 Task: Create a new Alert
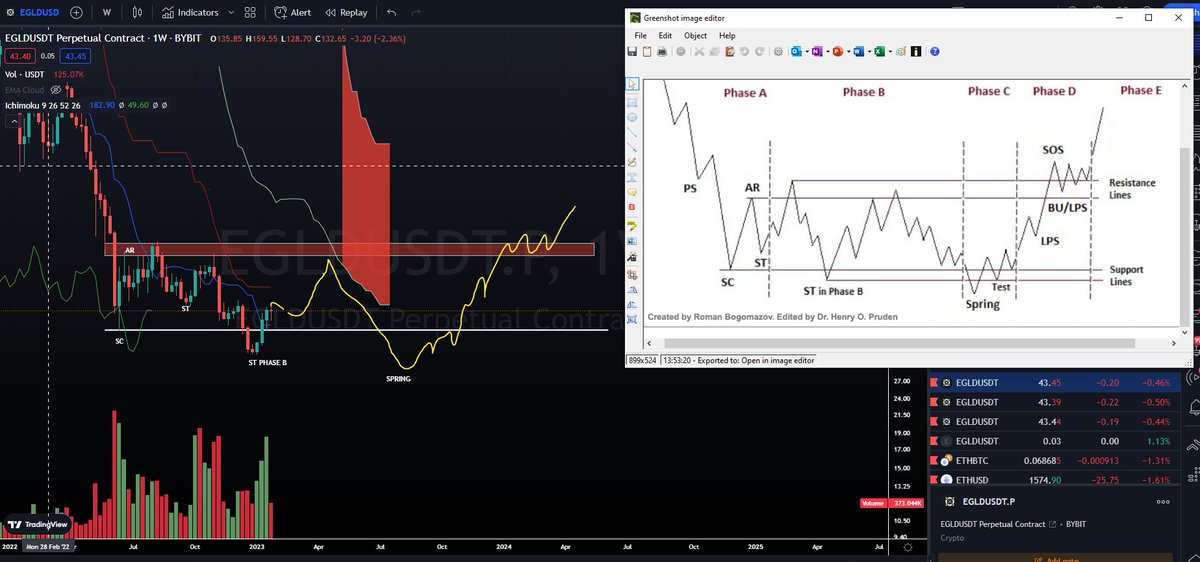pyautogui.click(x=292, y=13)
